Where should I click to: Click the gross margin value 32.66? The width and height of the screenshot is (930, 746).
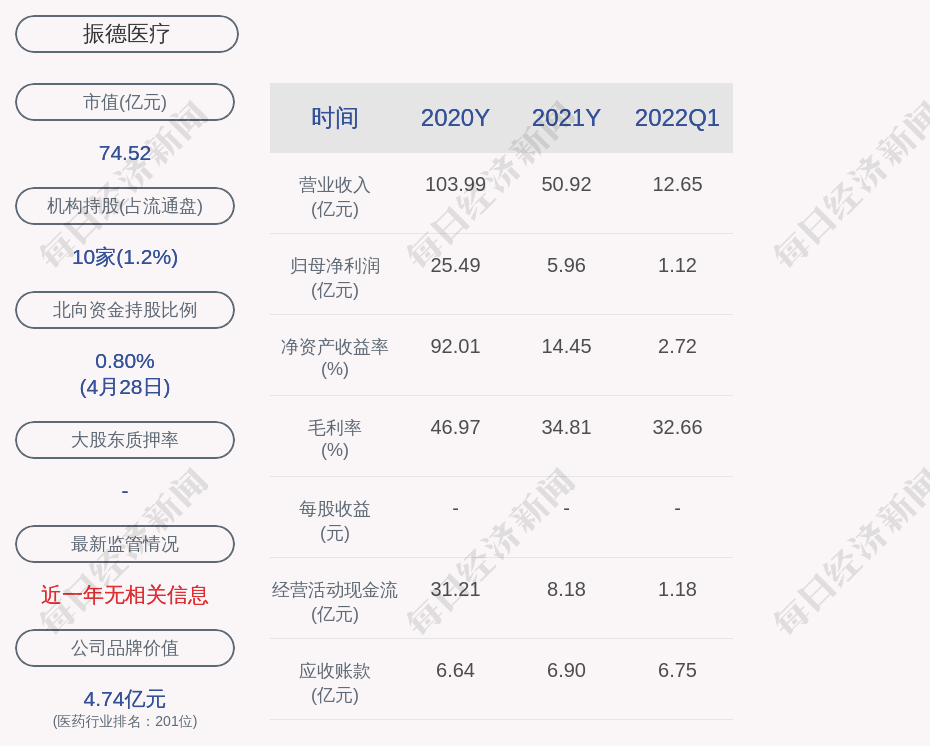pos(677,427)
